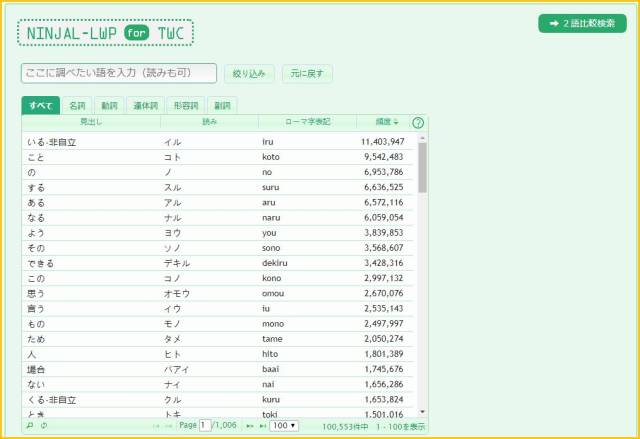Screen dimensions: 640x439
Task: Open the 形容詞 tab
Action: [186, 105]
